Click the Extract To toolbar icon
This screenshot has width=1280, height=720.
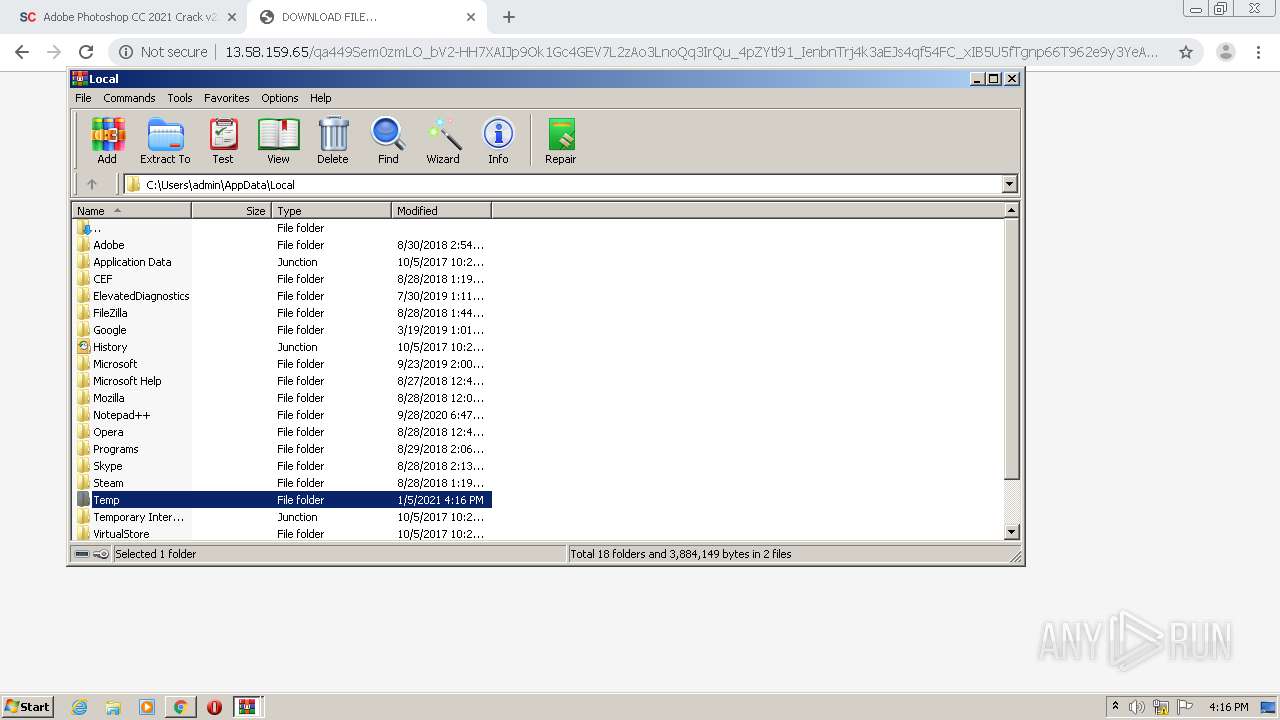pyautogui.click(x=165, y=140)
